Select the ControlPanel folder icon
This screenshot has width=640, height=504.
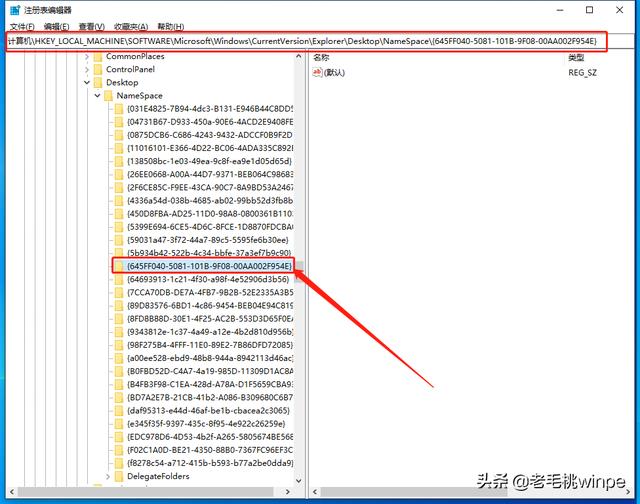pos(98,70)
